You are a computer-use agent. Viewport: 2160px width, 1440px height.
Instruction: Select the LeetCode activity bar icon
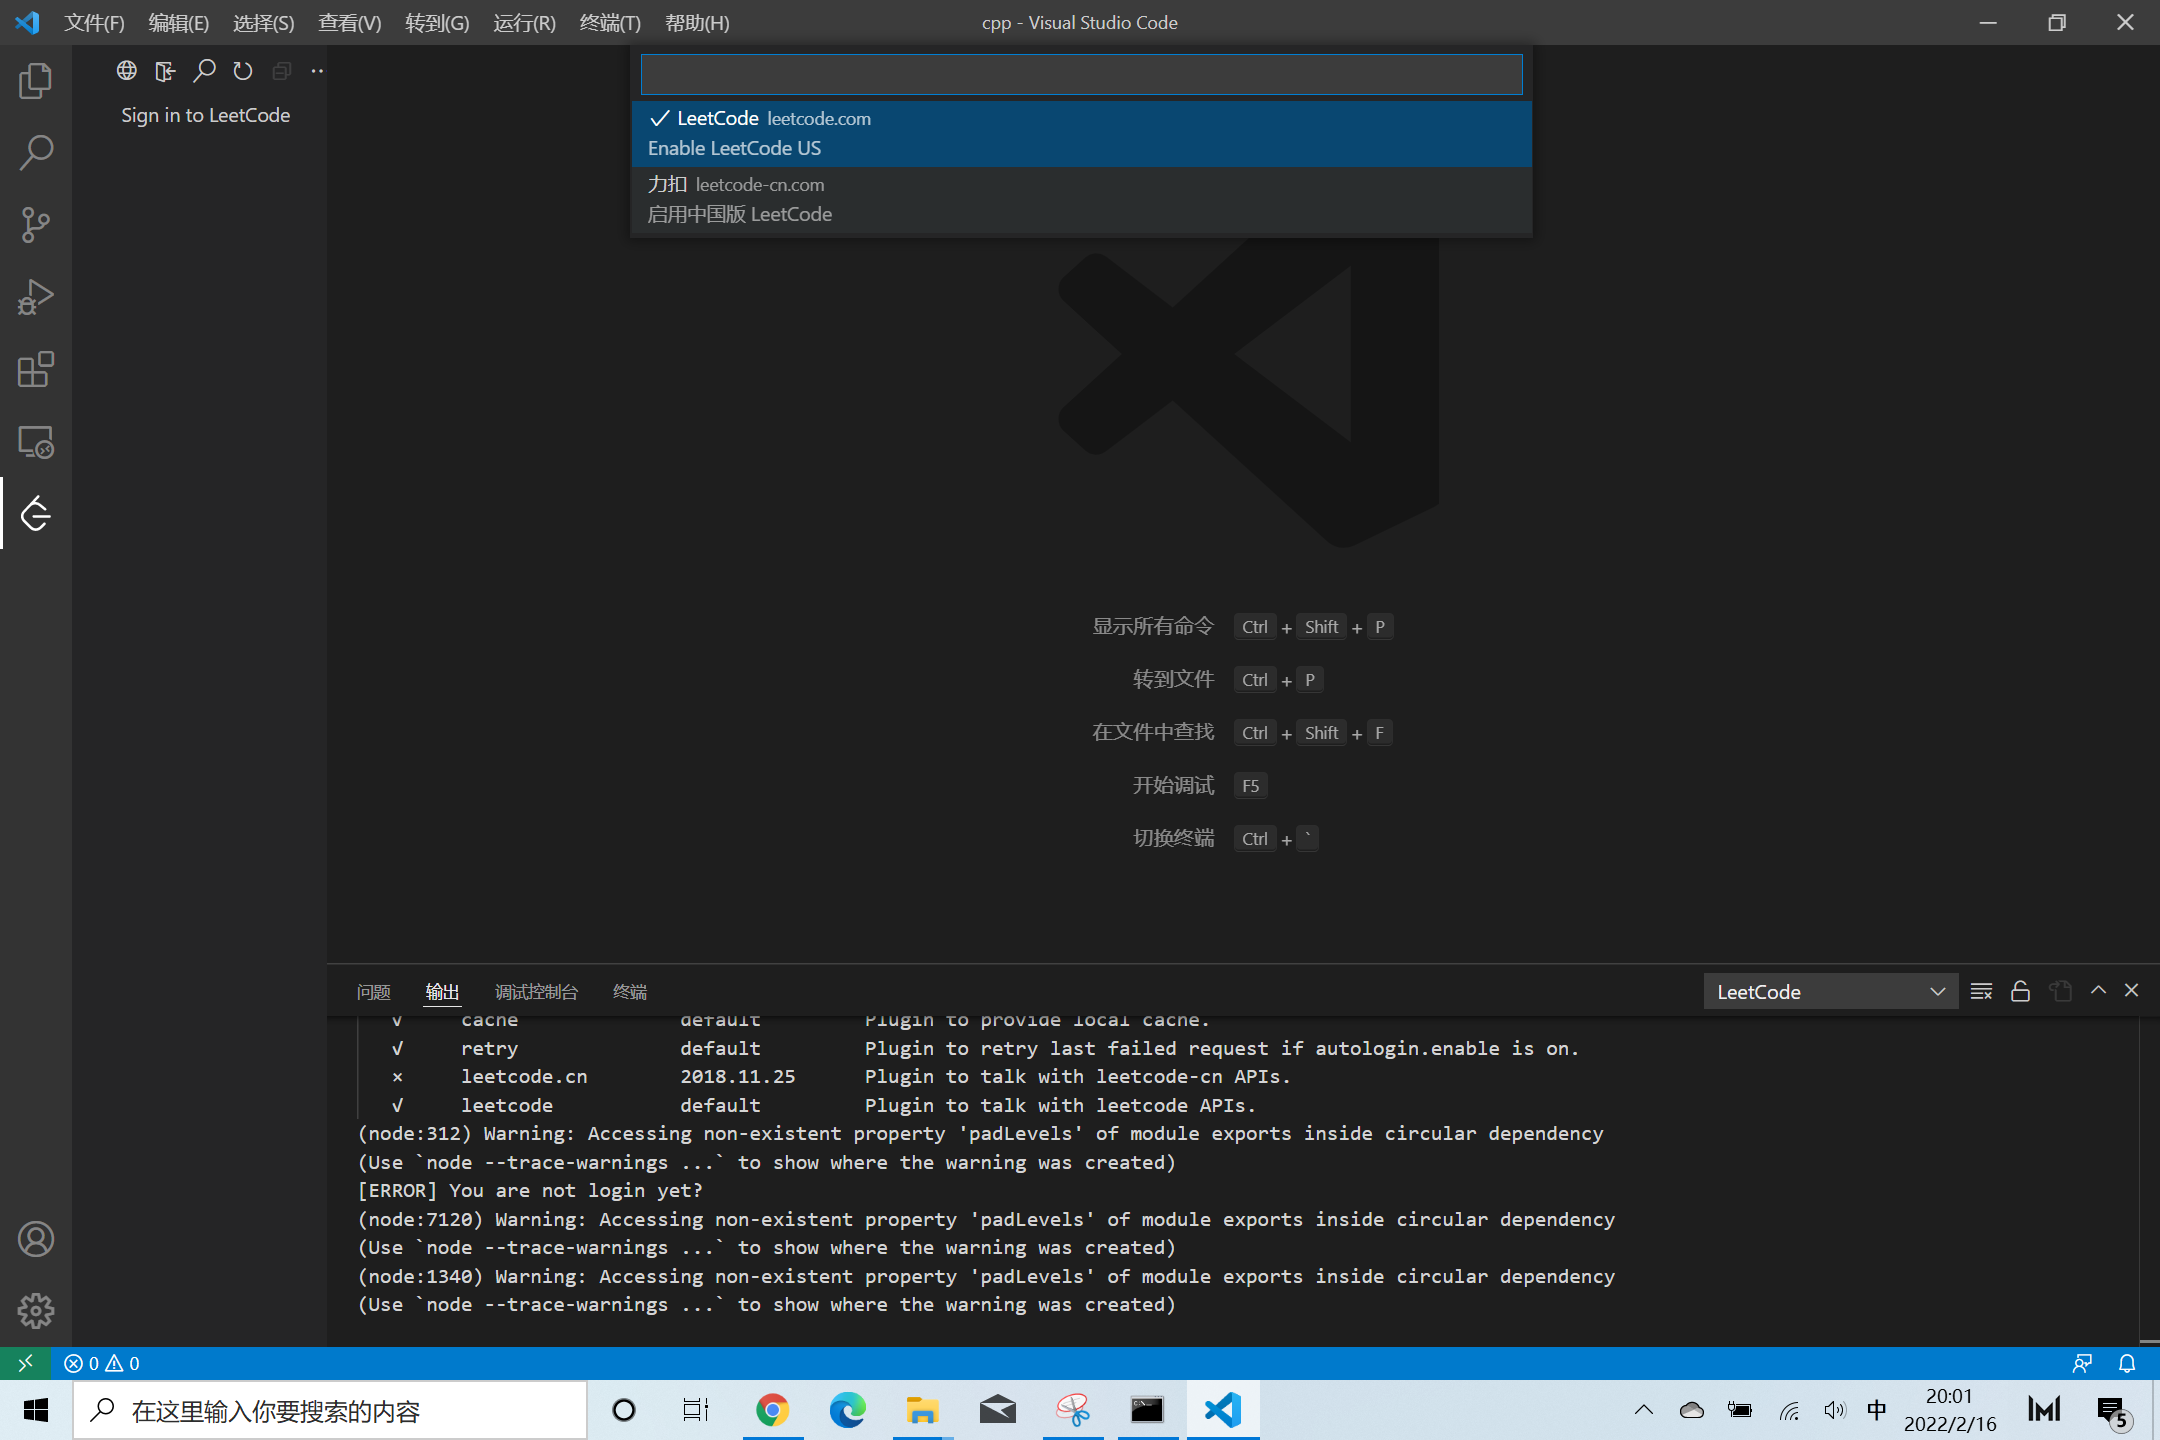36,513
